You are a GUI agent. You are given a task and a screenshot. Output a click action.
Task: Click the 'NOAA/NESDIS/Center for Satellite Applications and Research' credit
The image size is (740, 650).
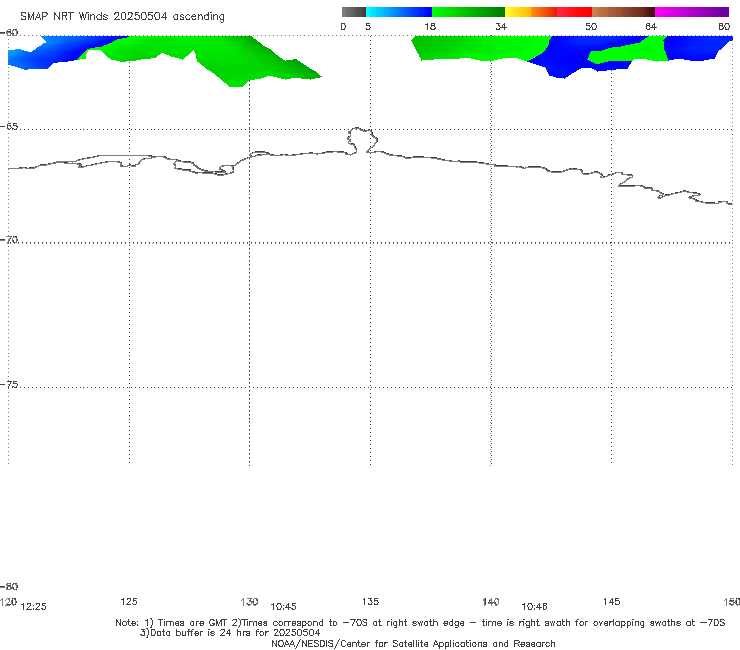click(413, 643)
